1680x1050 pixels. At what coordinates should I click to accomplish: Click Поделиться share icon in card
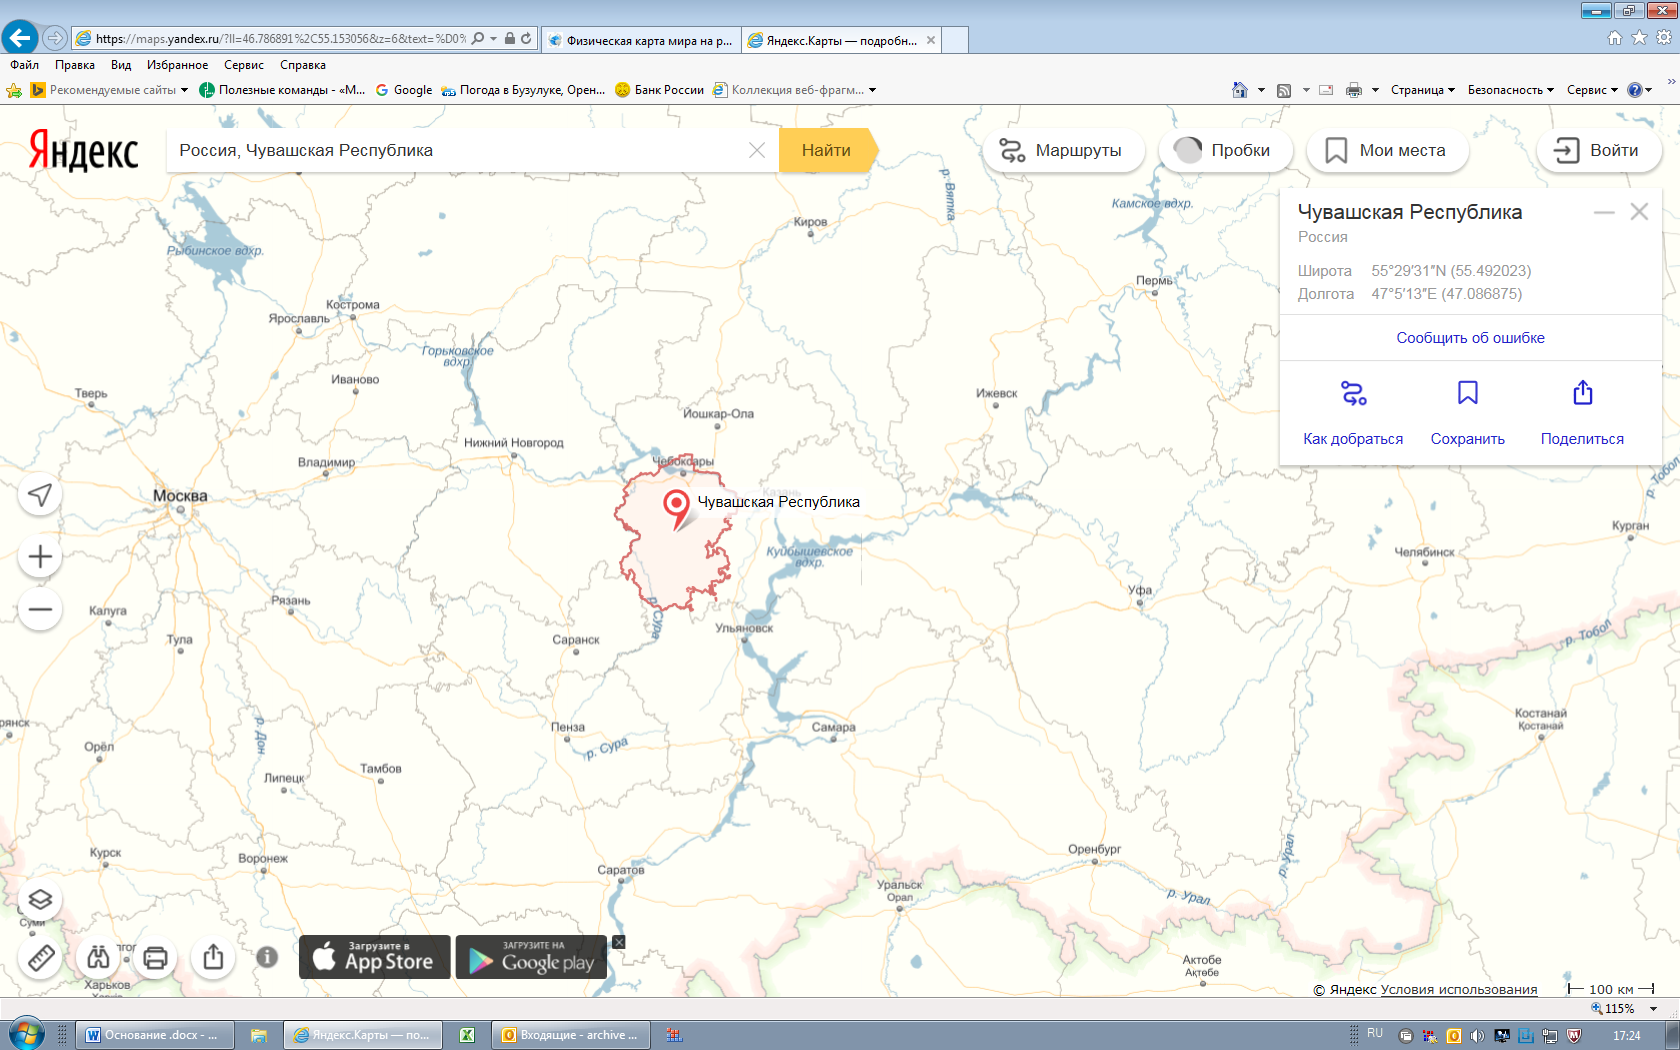(x=1582, y=393)
